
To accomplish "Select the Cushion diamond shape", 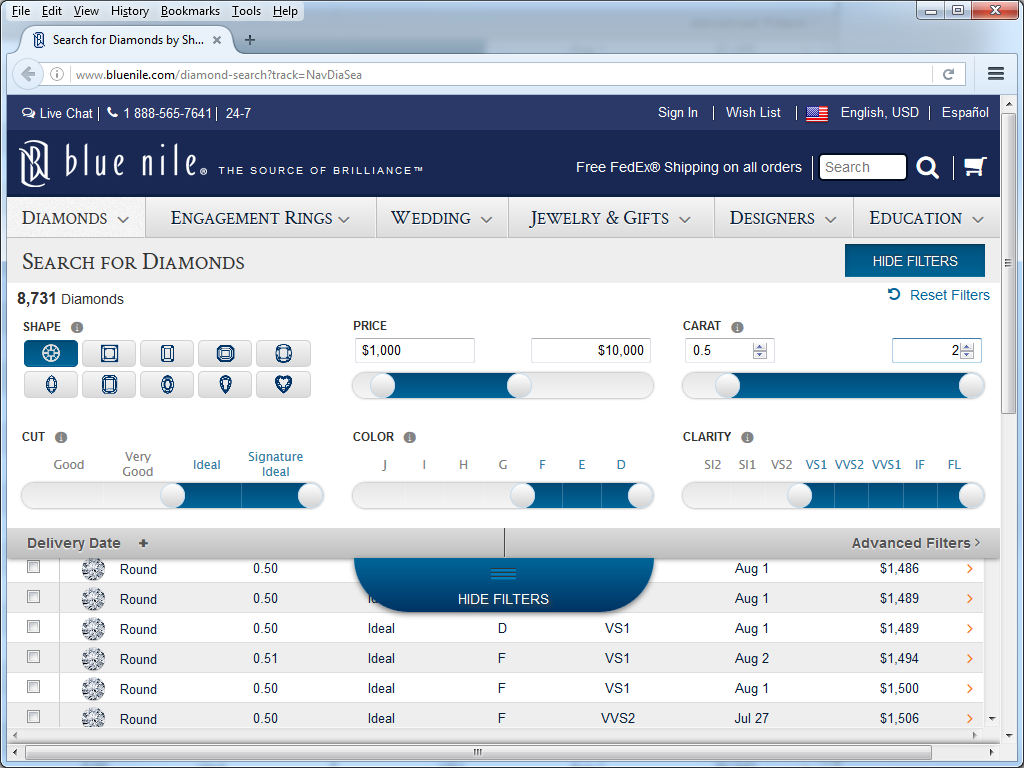I will pyautogui.click(x=283, y=353).
